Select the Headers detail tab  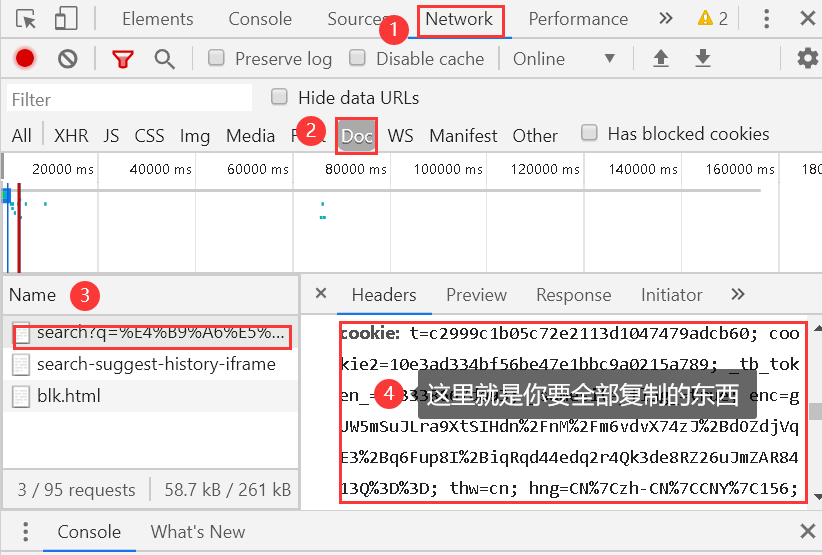tap(384, 295)
